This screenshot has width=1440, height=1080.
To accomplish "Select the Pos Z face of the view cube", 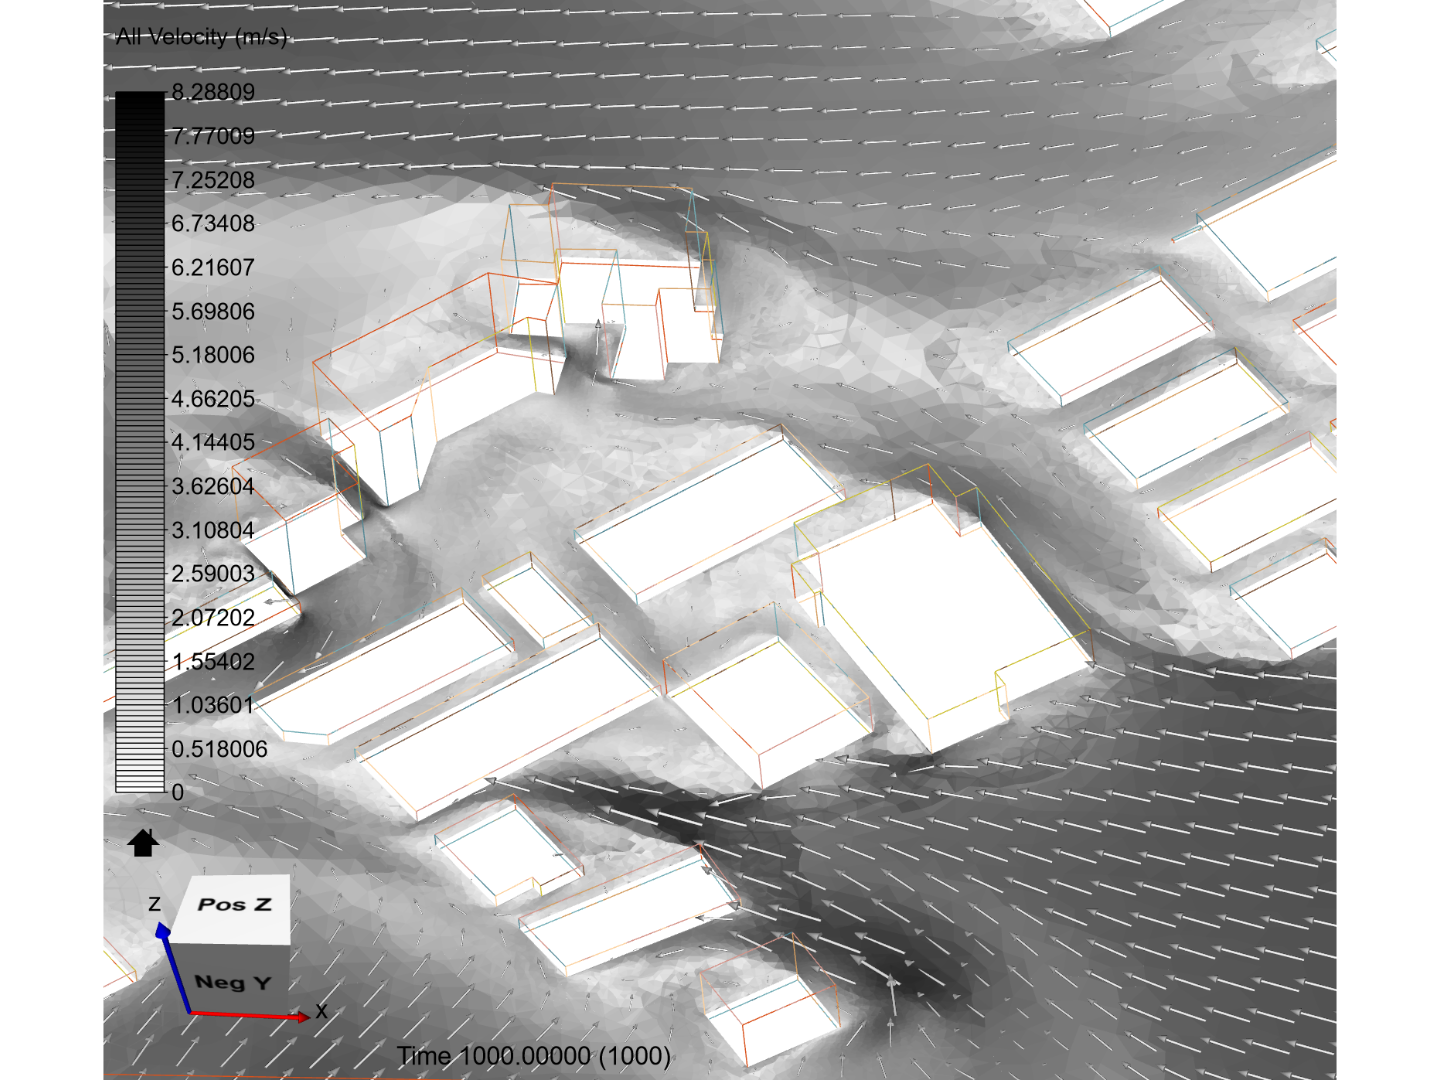I will pyautogui.click(x=234, y=907).
